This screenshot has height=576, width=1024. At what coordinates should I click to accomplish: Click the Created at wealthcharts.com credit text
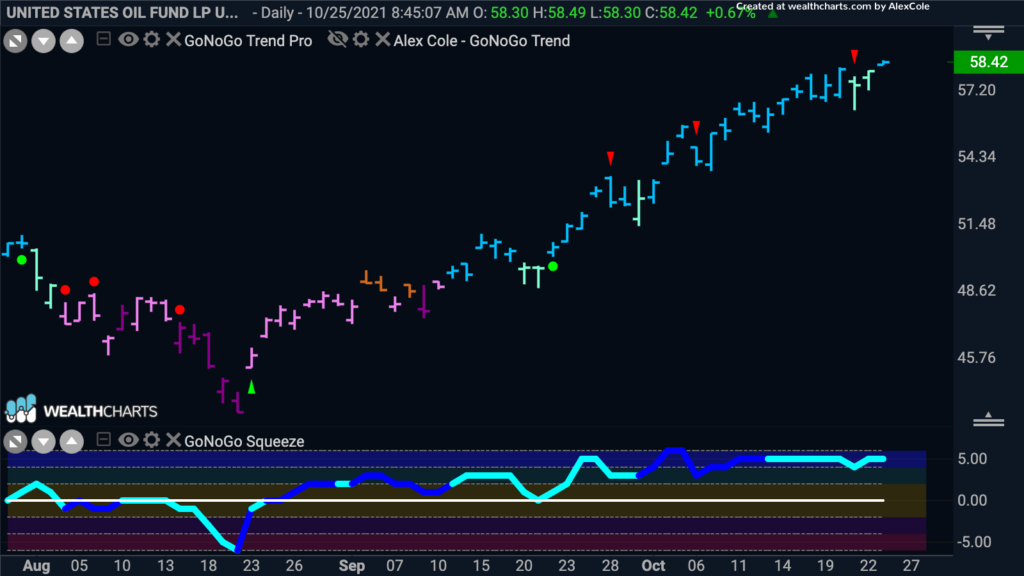[x=833, y=6]
